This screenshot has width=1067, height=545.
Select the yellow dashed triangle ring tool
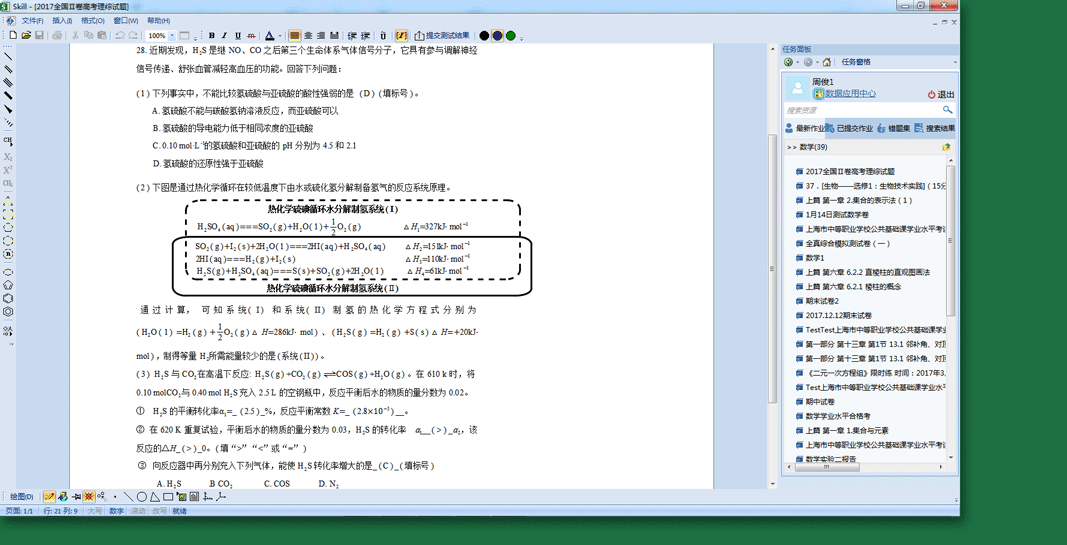tap(8, 202)
